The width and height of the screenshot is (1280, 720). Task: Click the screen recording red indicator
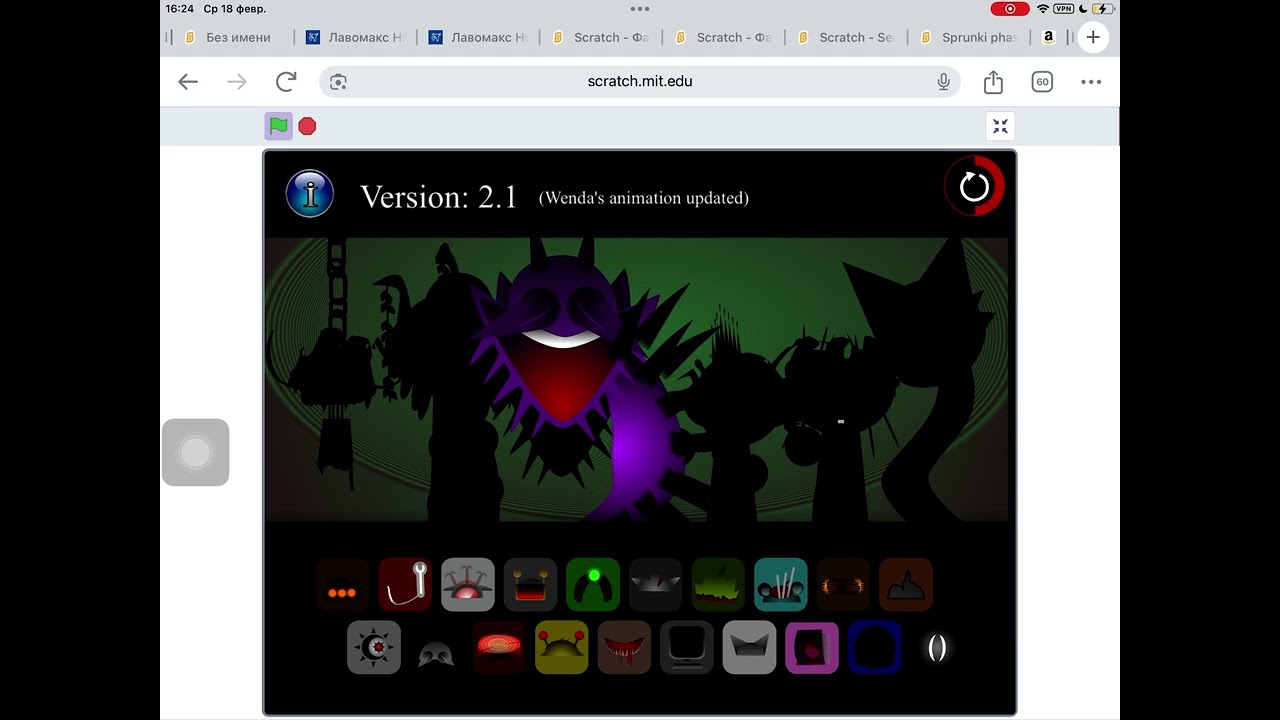tap(1010, 9)
